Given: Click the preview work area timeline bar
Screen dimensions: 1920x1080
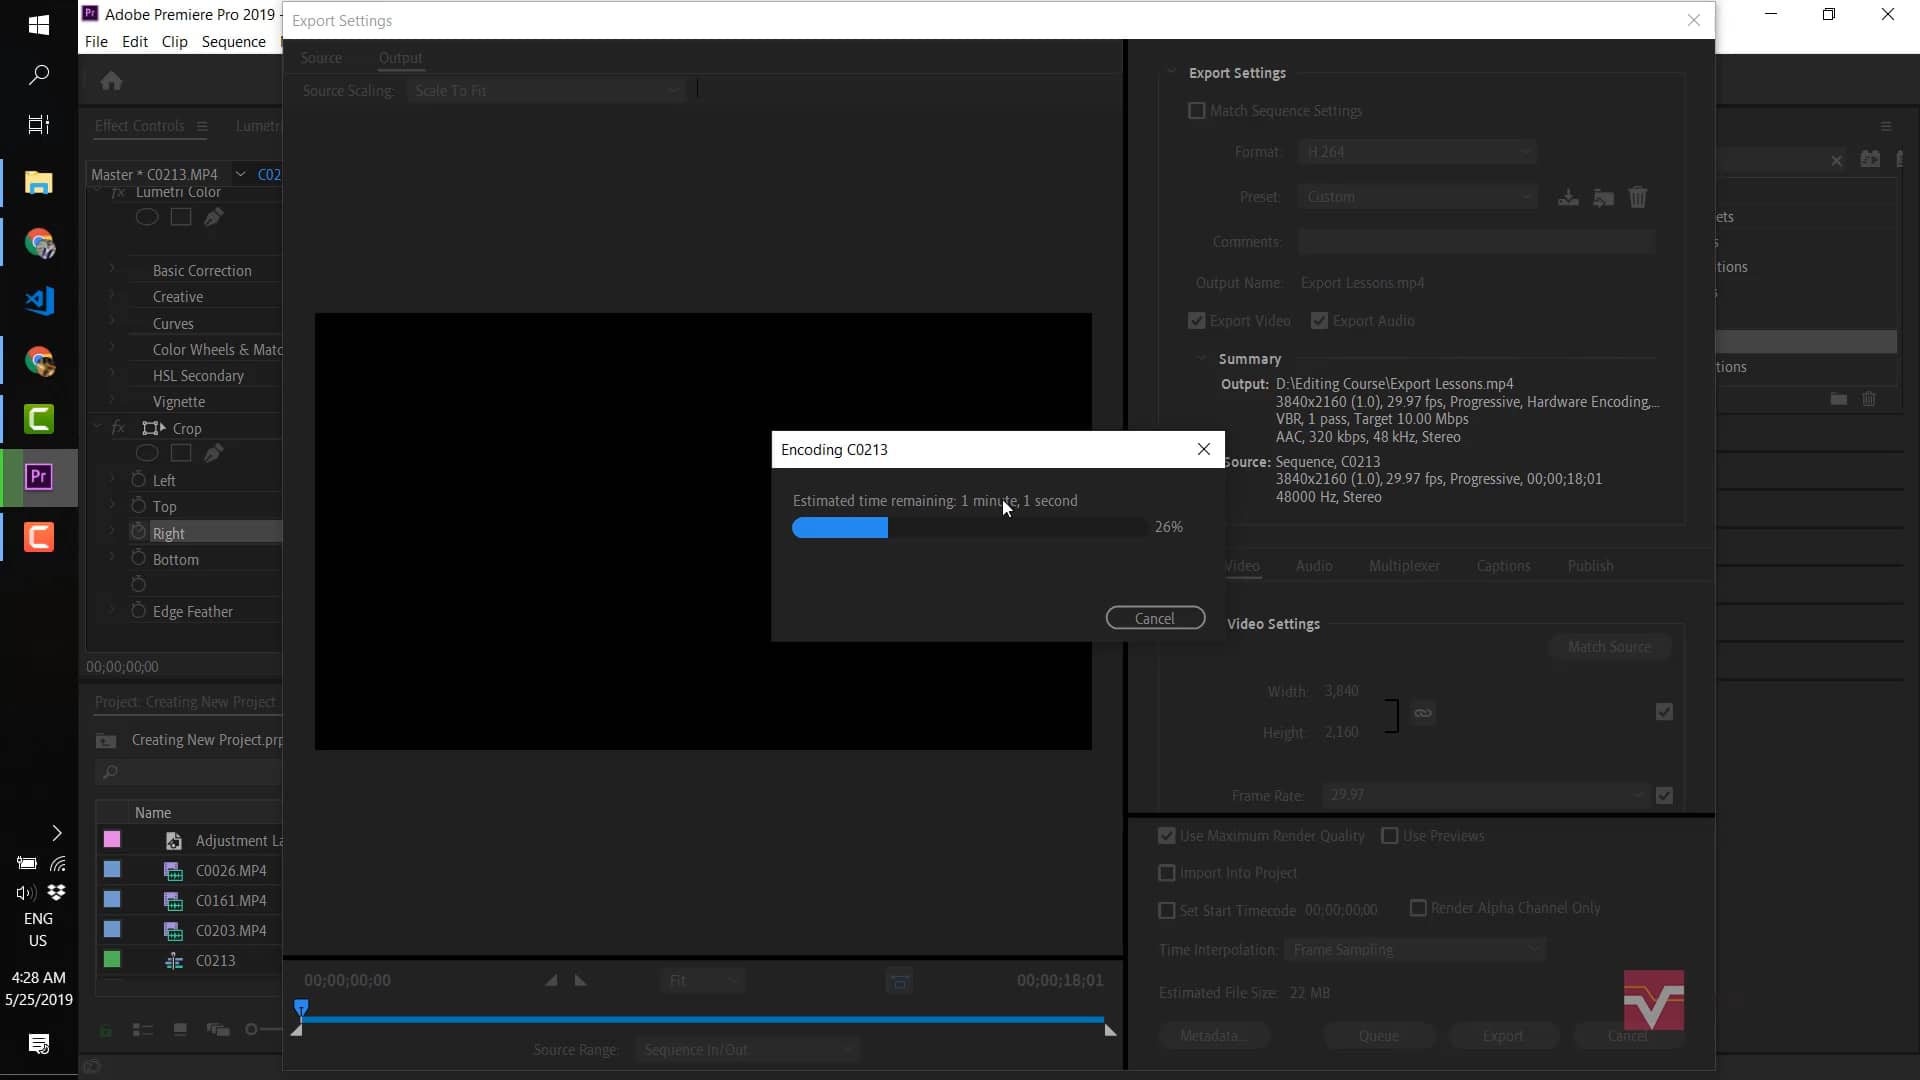Looking at the screenshot, I should tap(702, 1020).
